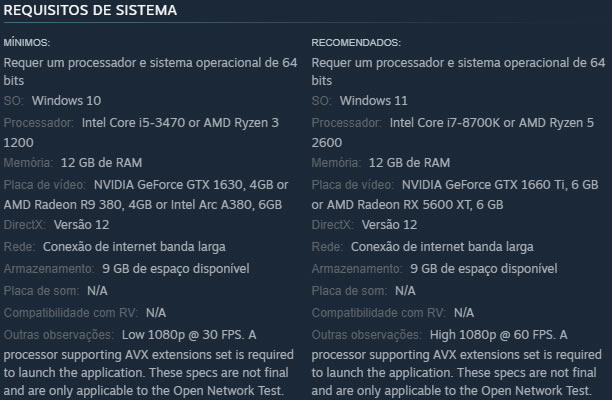The width and height of the screenshot is (612, 400).
Task: Click the "NVIDIA GeForce GTX 1630" text
Action: [x=165, y=185]
